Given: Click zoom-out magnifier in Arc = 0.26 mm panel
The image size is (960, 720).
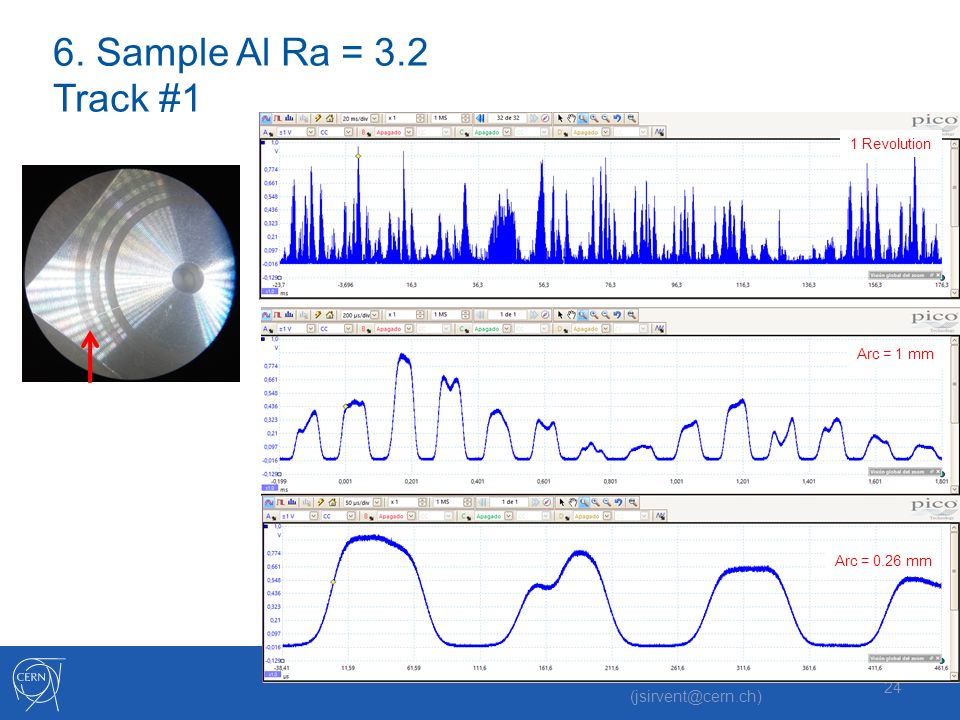Looking at the screenshot, I should point(607,502).
